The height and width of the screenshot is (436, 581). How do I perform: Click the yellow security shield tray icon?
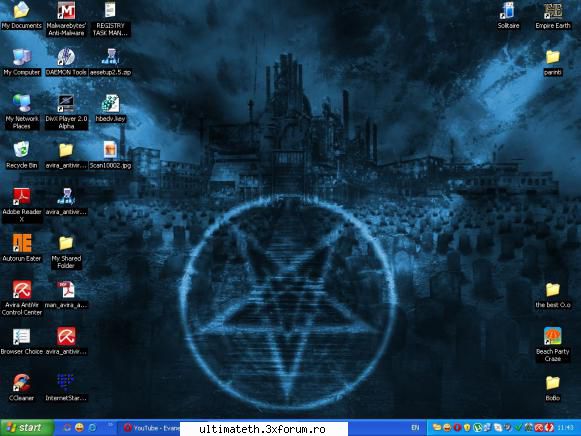[467, 428]
